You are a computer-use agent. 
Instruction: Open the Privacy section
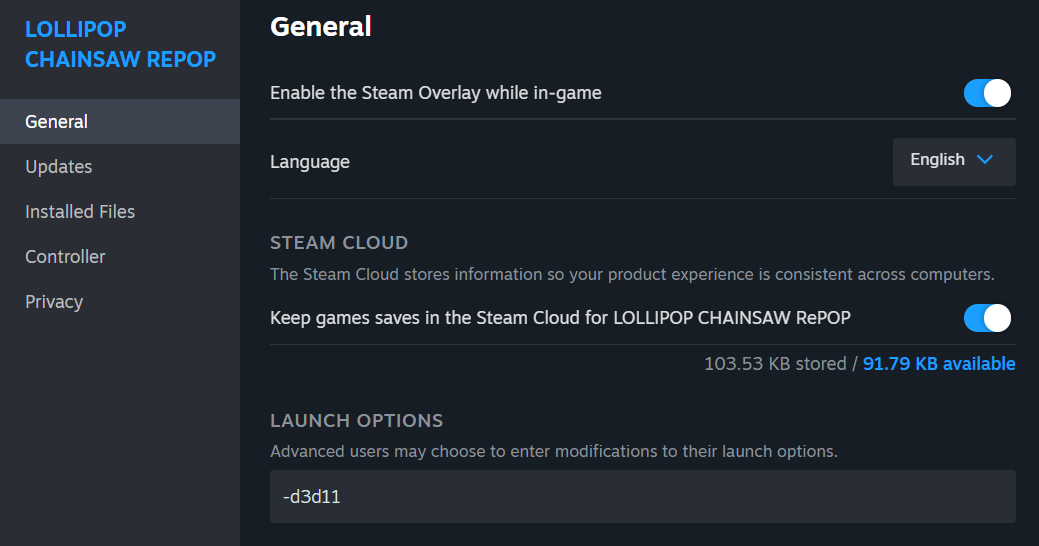tap(54, 302)
